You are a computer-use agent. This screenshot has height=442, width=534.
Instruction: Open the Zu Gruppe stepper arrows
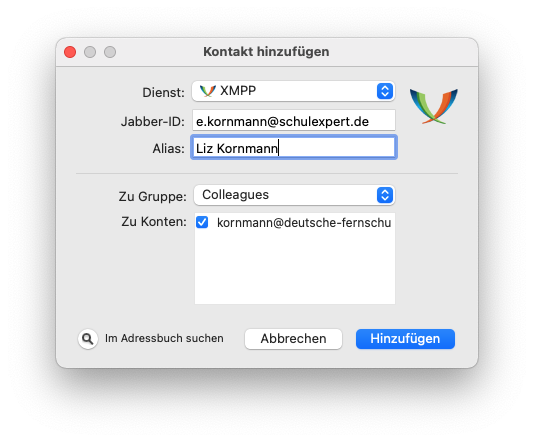click(385, 195)
